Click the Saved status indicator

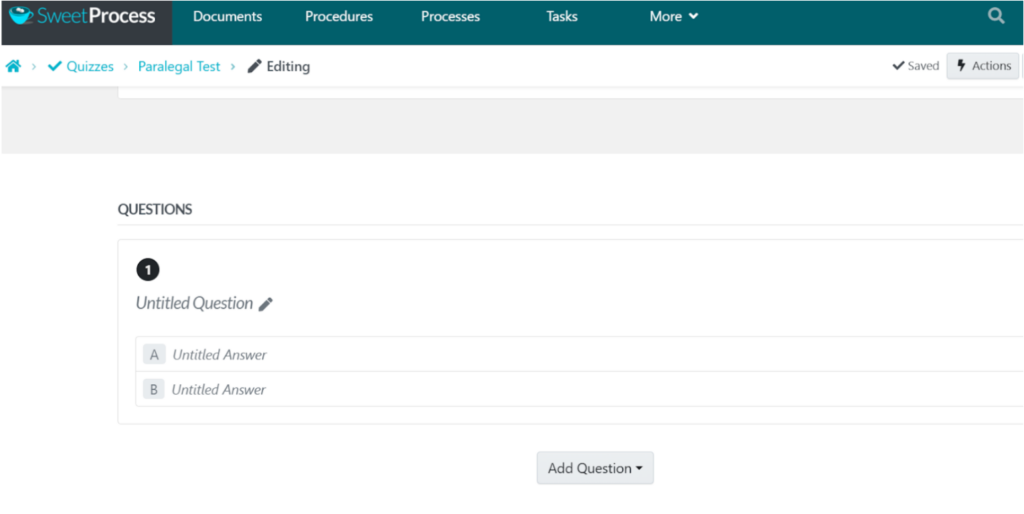pos(916,66)
